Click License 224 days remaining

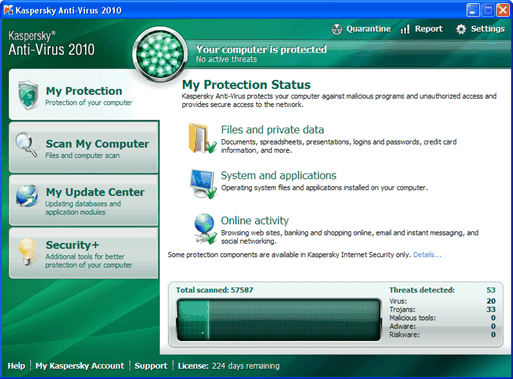pyautogui.click(x=229, y=366)
